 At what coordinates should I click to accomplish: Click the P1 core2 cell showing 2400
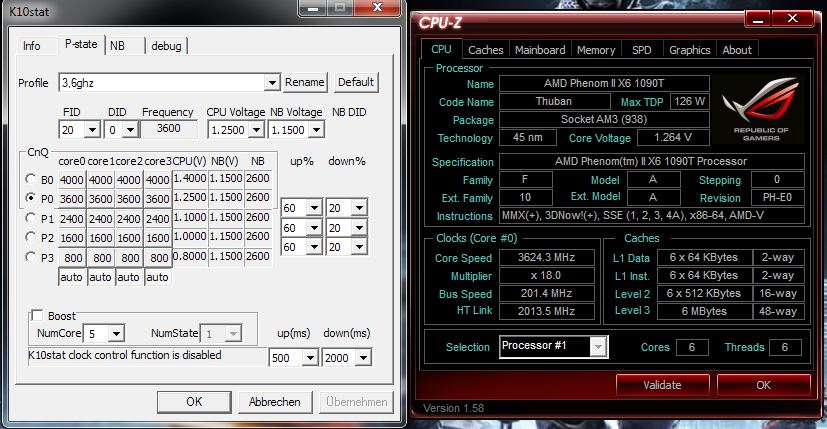[129, 219]
